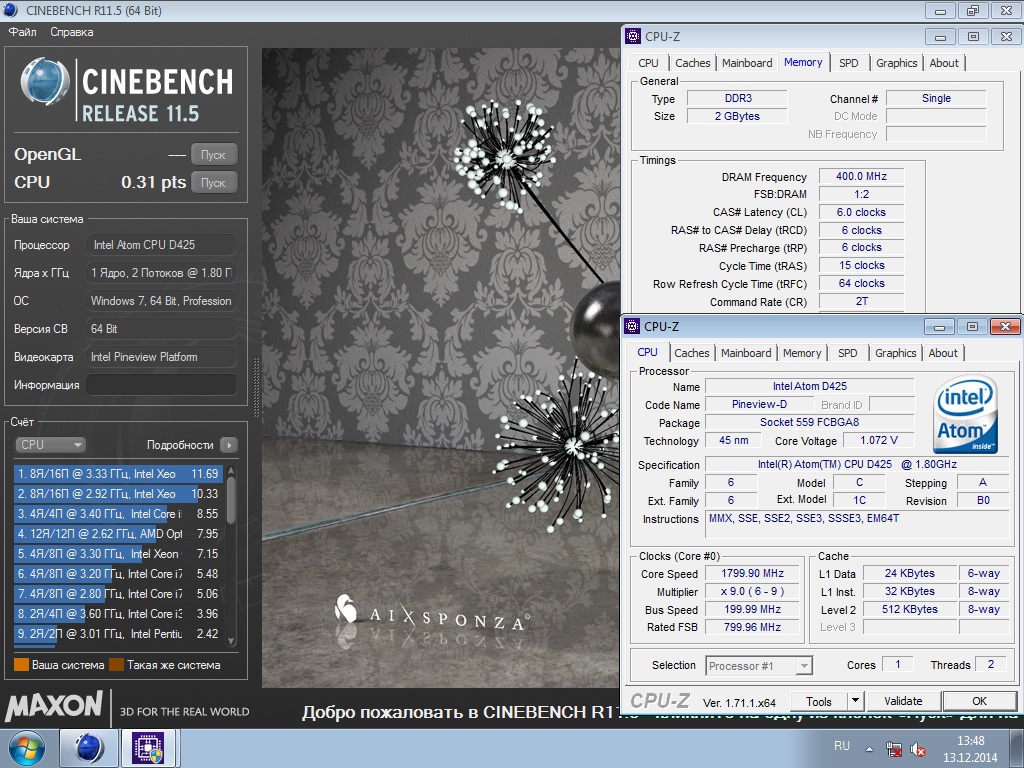Screen dimensions: 1024x768
Task: Click the RU language indicator
Action: 842,746
